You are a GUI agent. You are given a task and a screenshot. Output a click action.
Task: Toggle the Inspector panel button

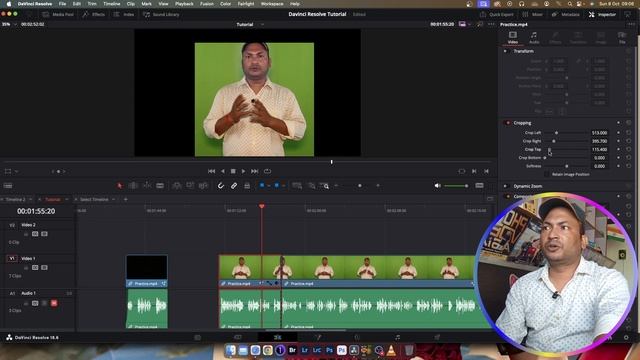click(602, 14)
